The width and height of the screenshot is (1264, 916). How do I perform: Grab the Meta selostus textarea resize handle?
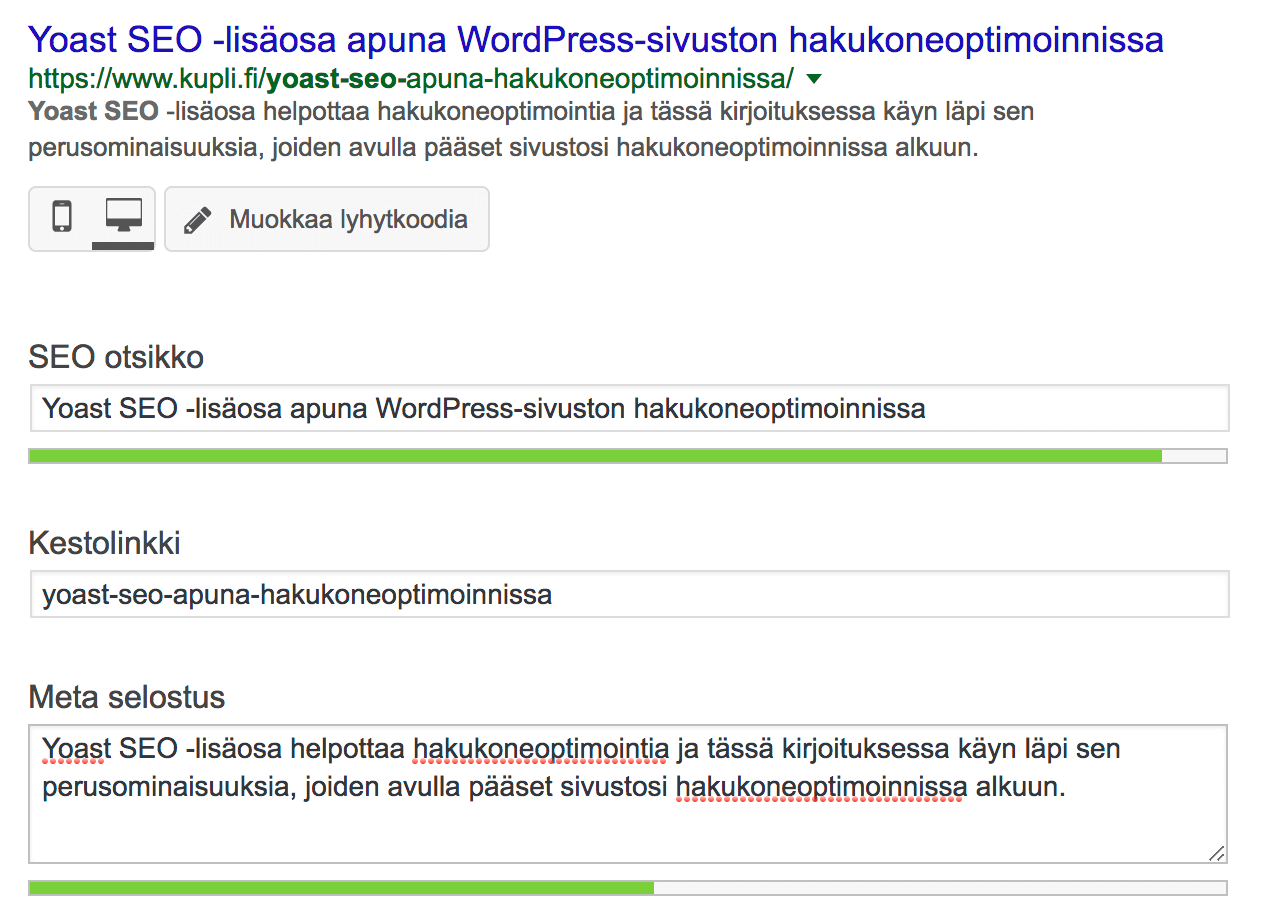[x=1216, y=852]
